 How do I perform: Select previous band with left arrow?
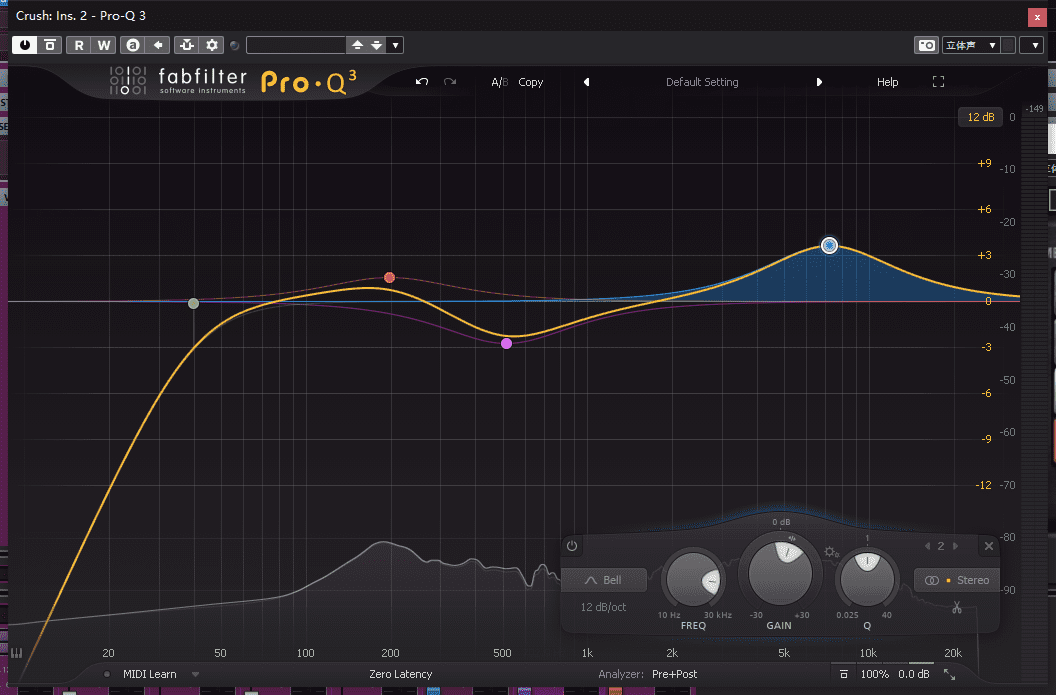(927, 546)
